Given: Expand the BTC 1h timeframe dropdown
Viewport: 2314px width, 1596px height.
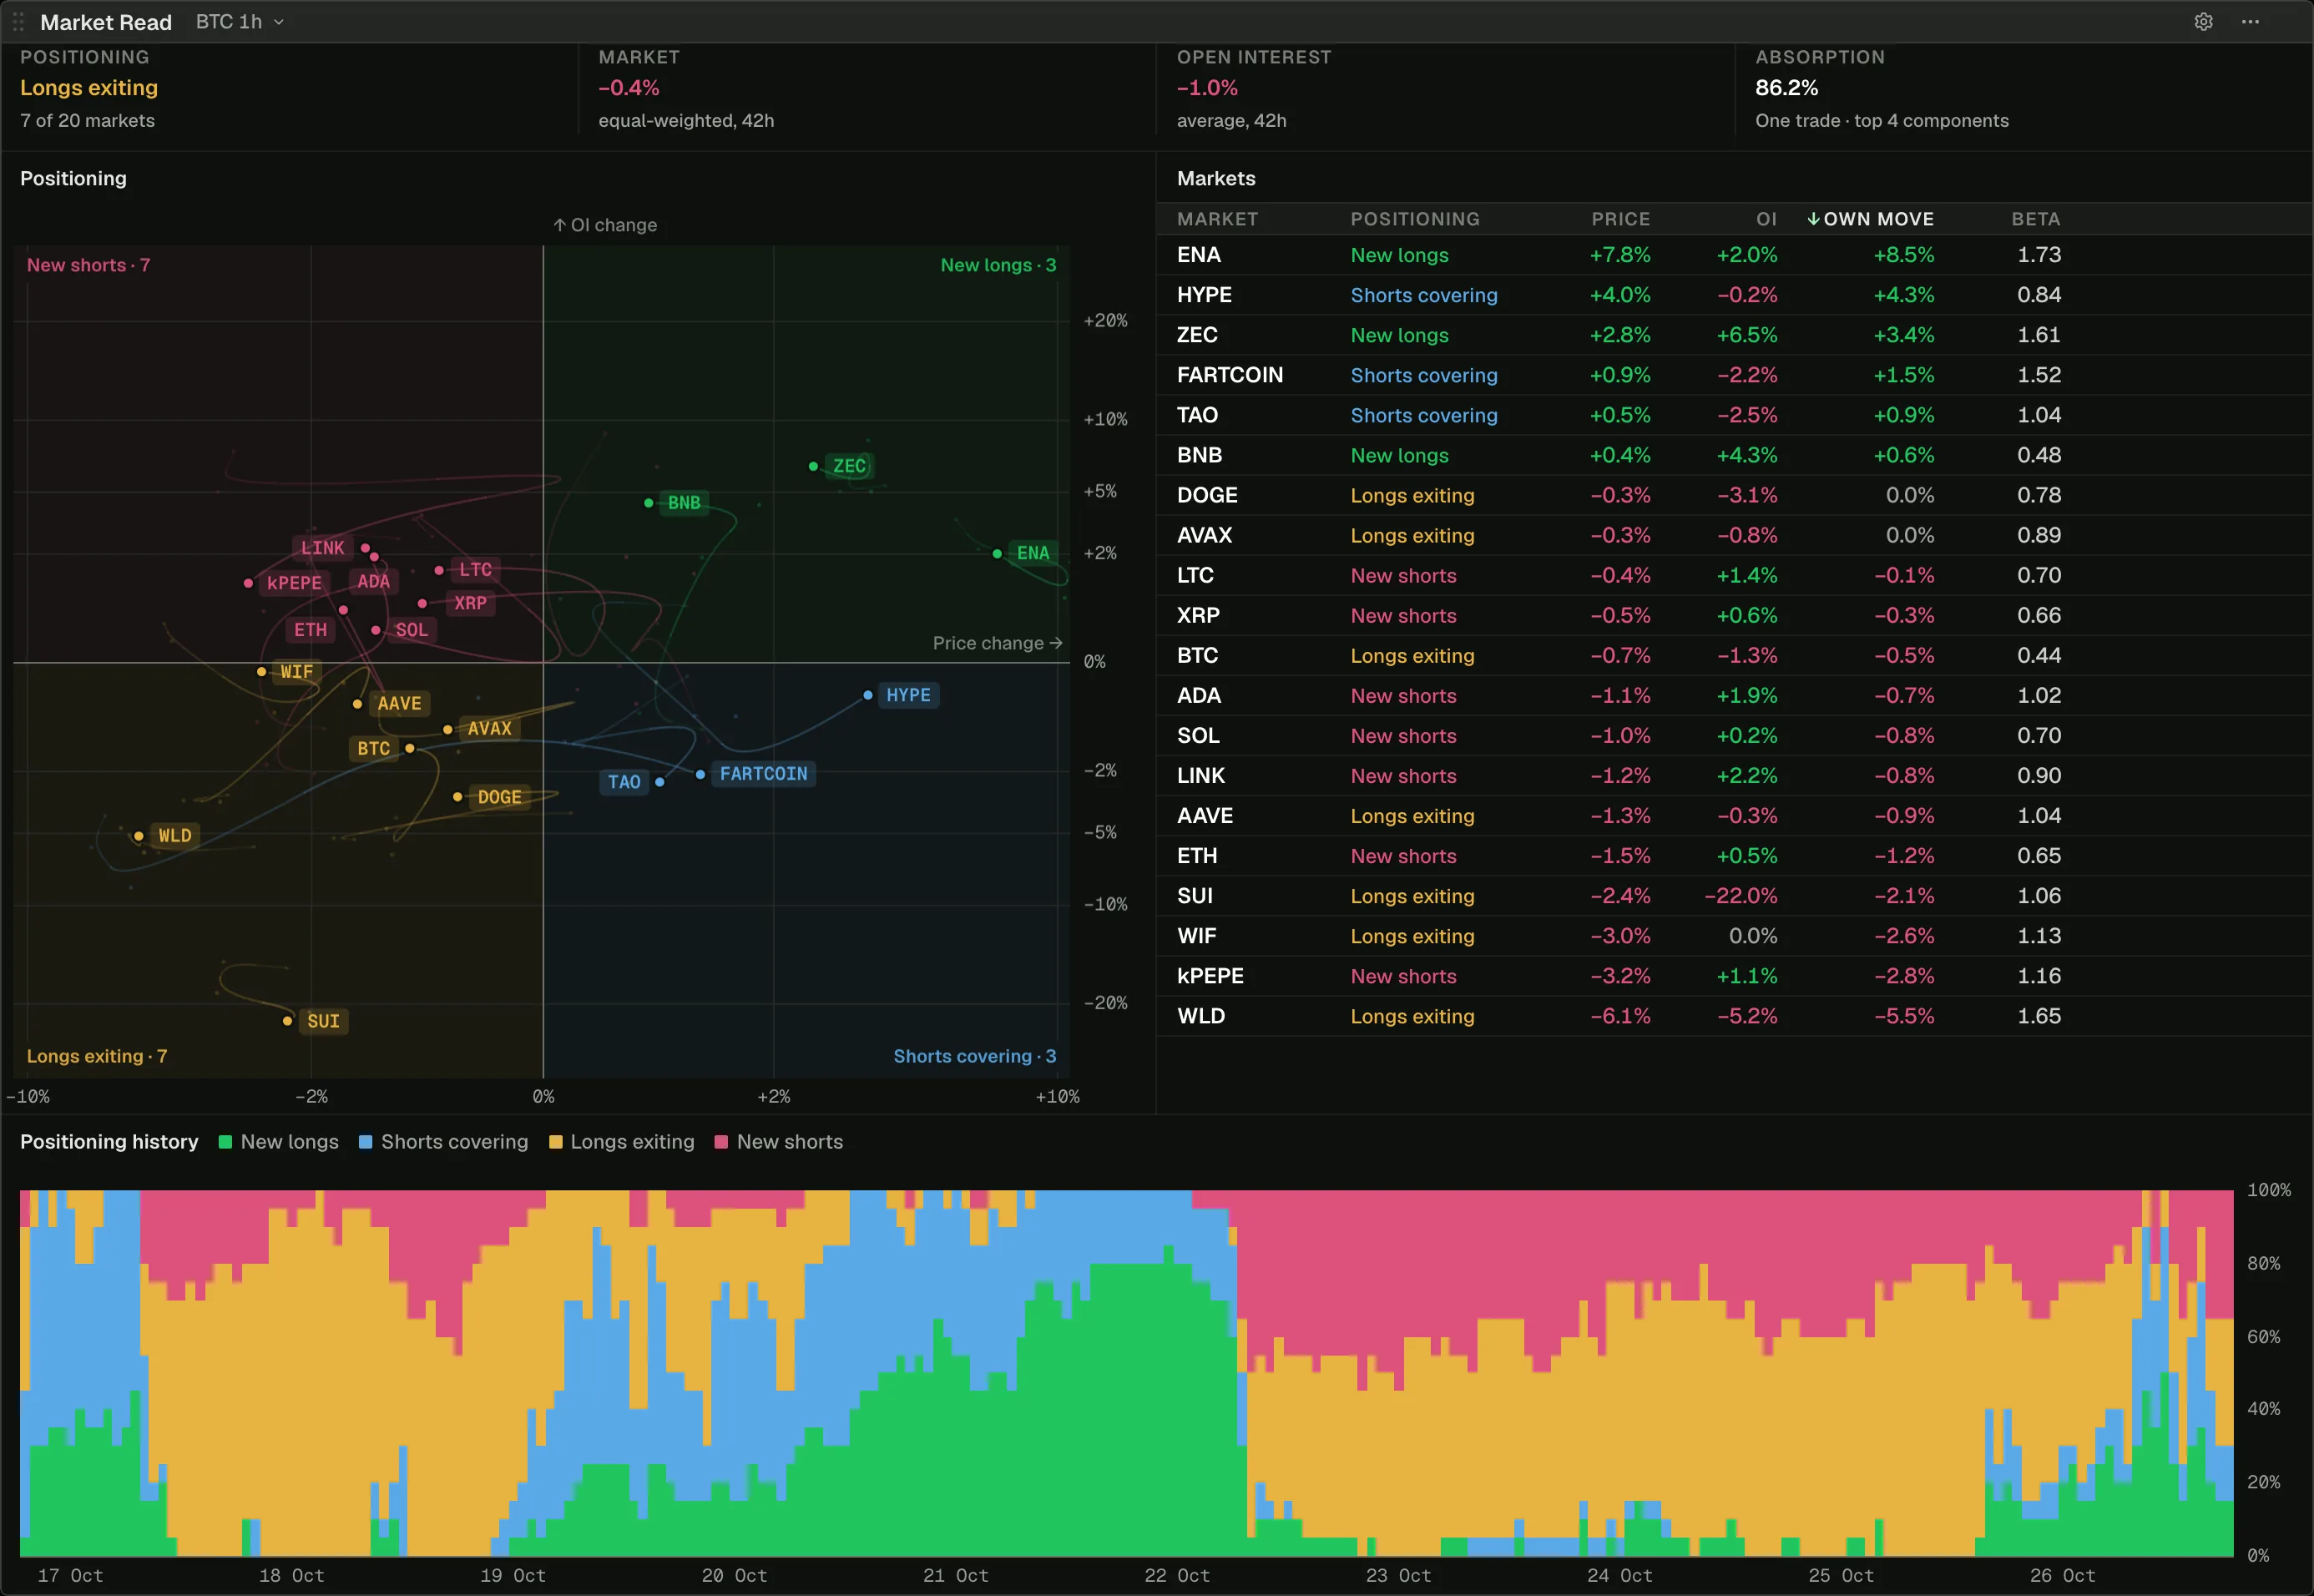Looking at the screenshot, I should (240, 22).
